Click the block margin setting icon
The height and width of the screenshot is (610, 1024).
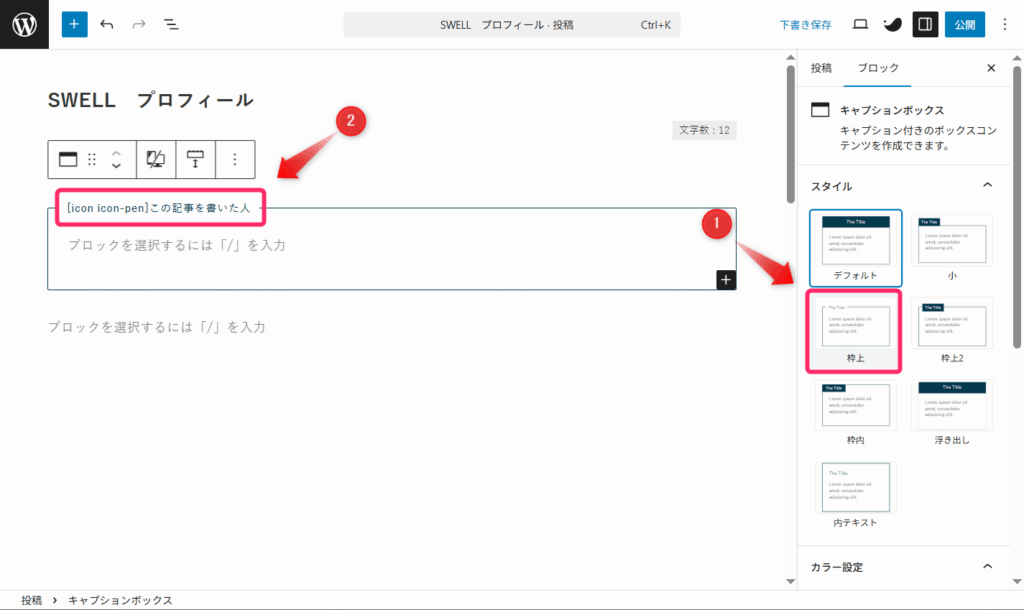(195, 159)
